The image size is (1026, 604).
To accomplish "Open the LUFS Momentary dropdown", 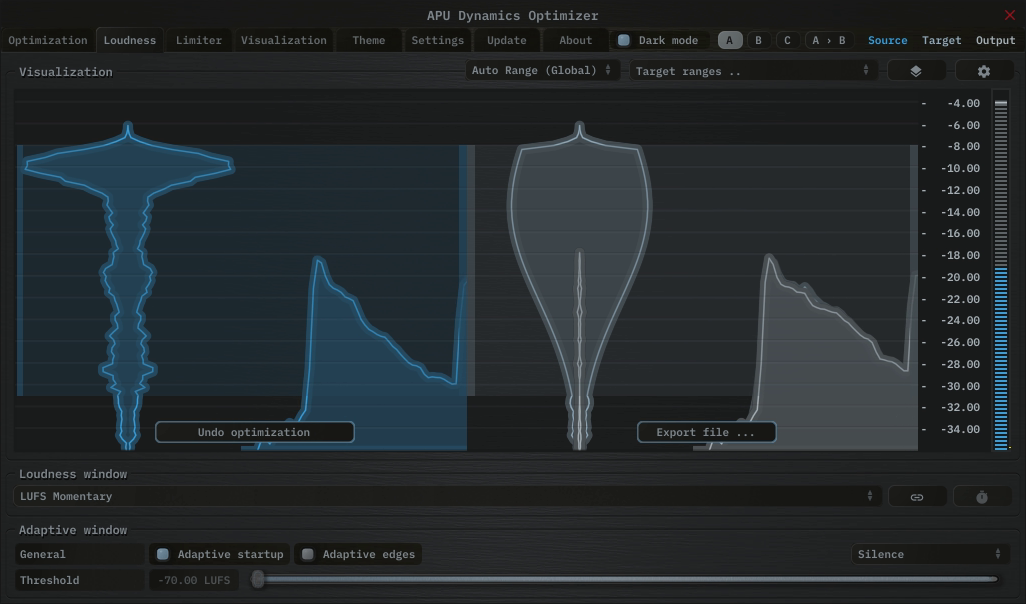I will tap(447, 497).
